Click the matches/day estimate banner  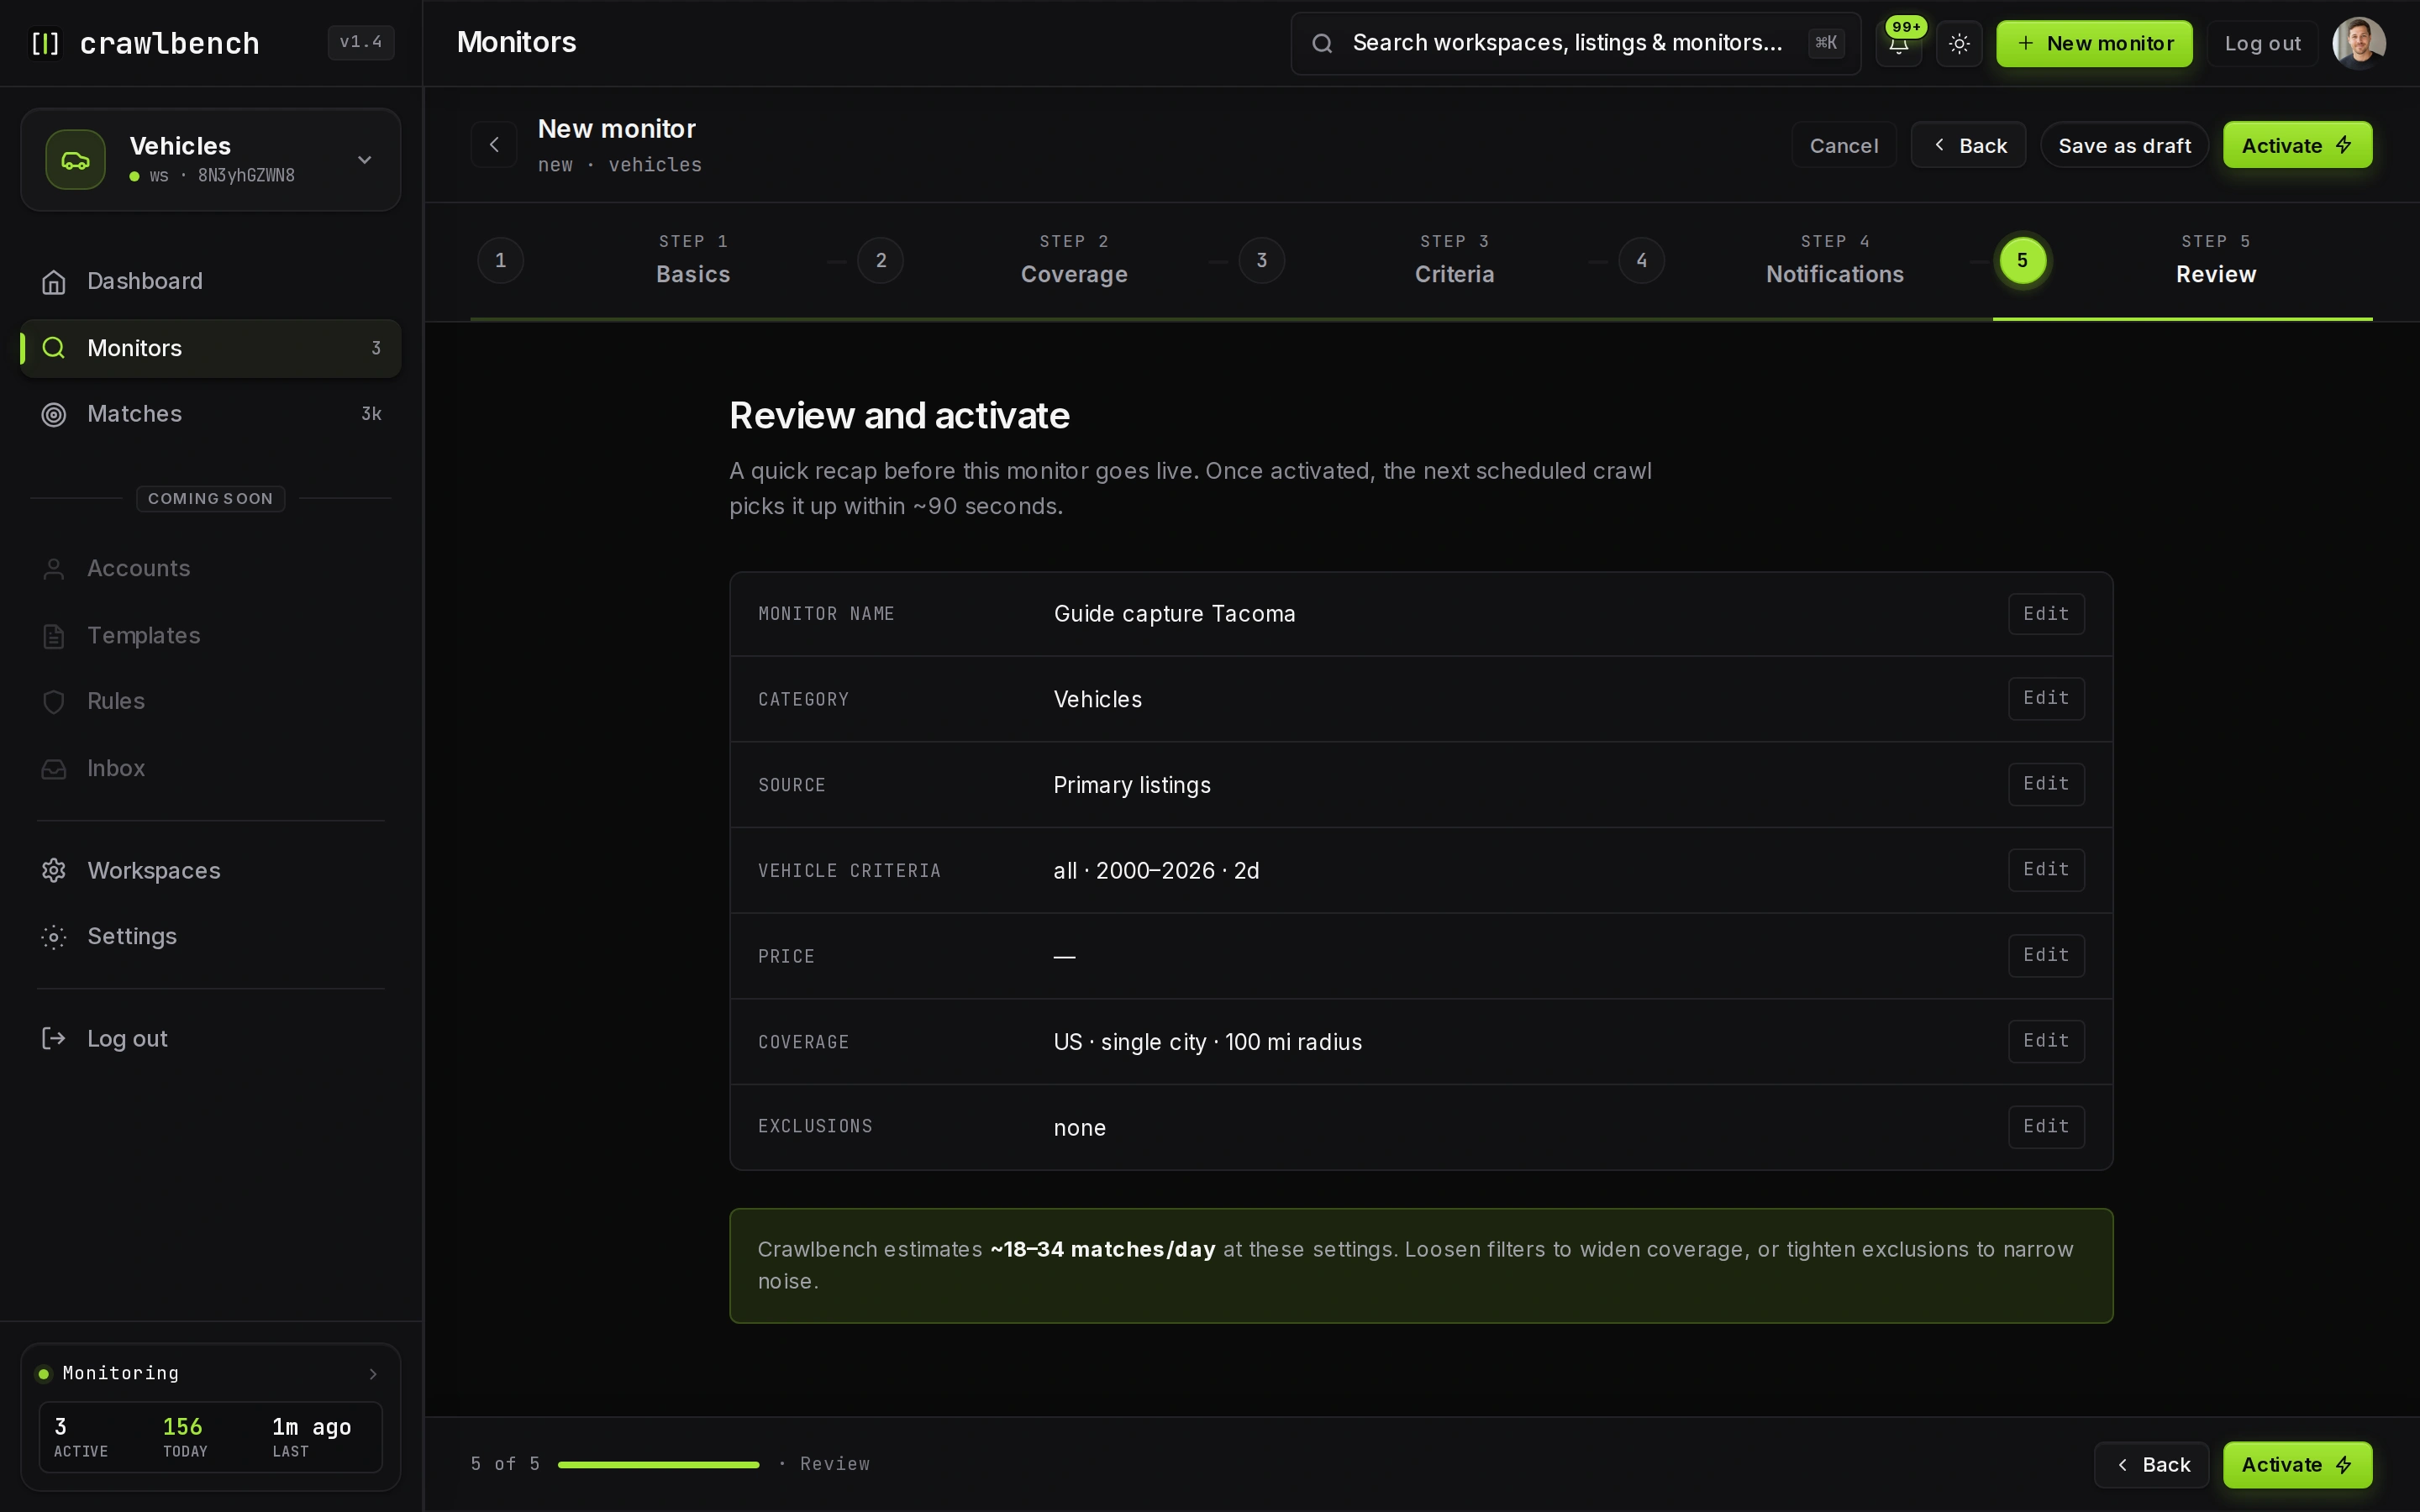click(1421, 1266)
